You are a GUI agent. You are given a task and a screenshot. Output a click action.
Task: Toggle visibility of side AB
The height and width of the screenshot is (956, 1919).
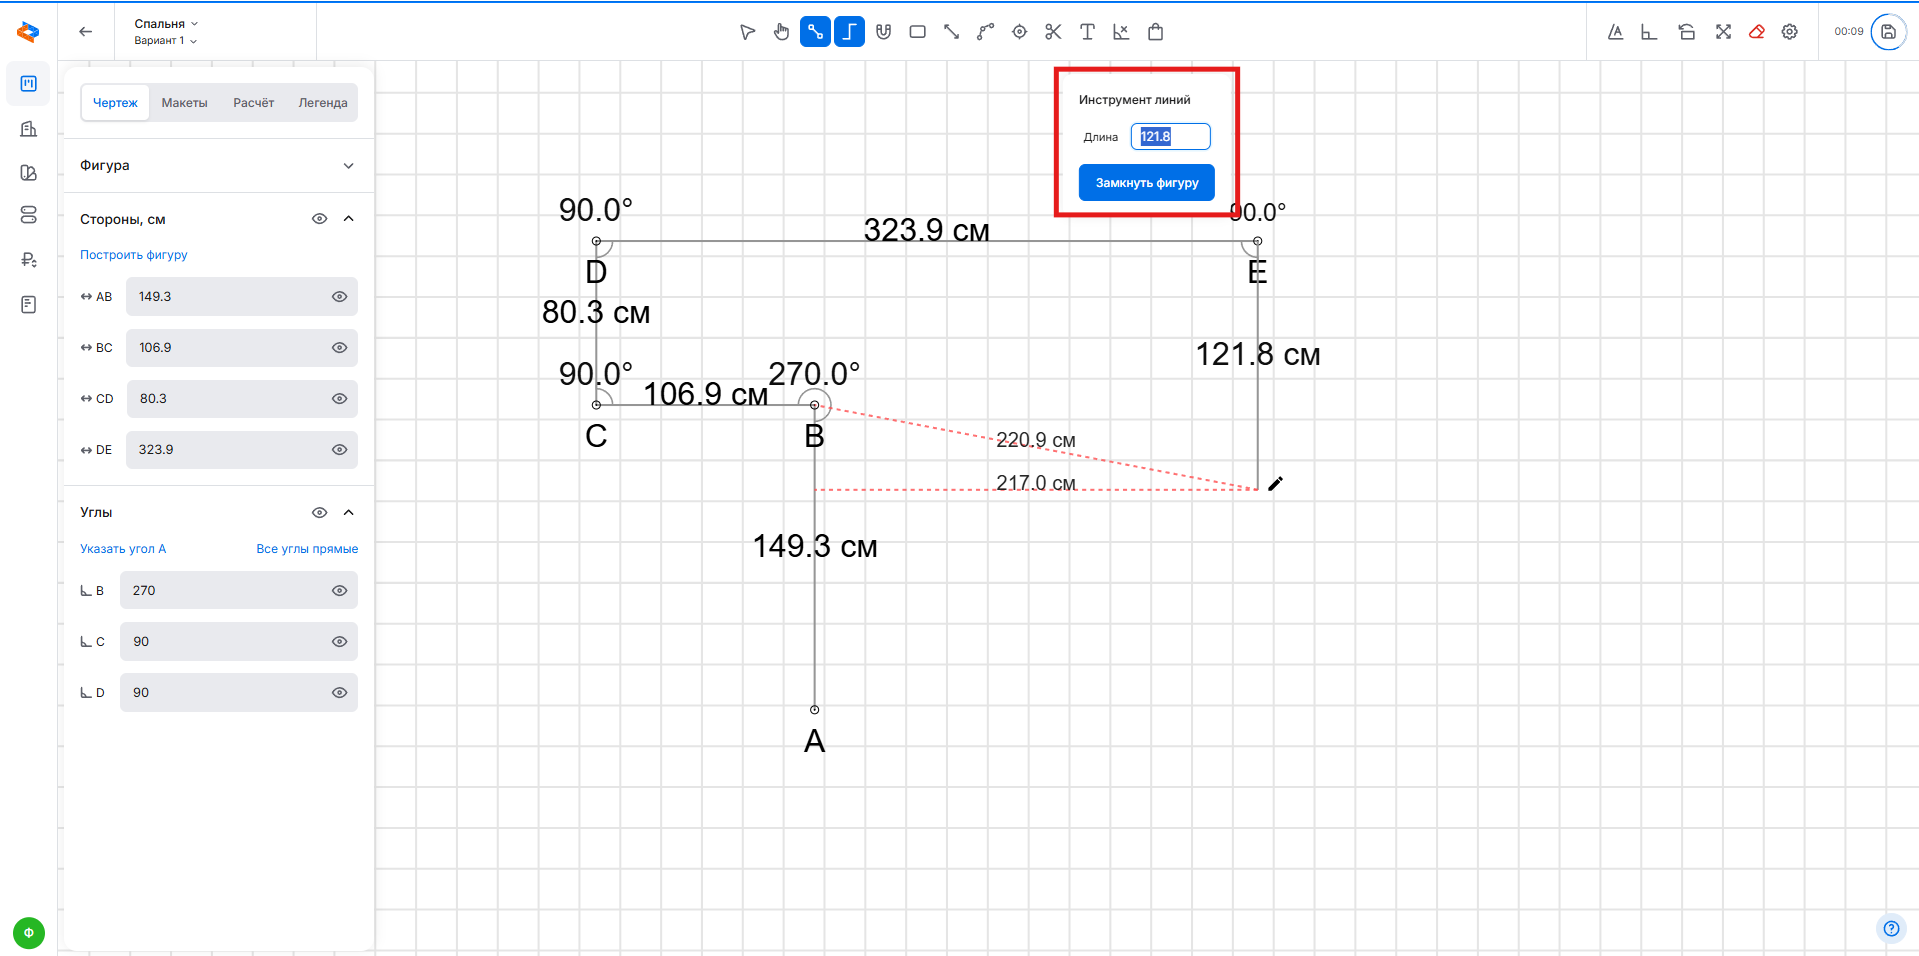(339, 297)
